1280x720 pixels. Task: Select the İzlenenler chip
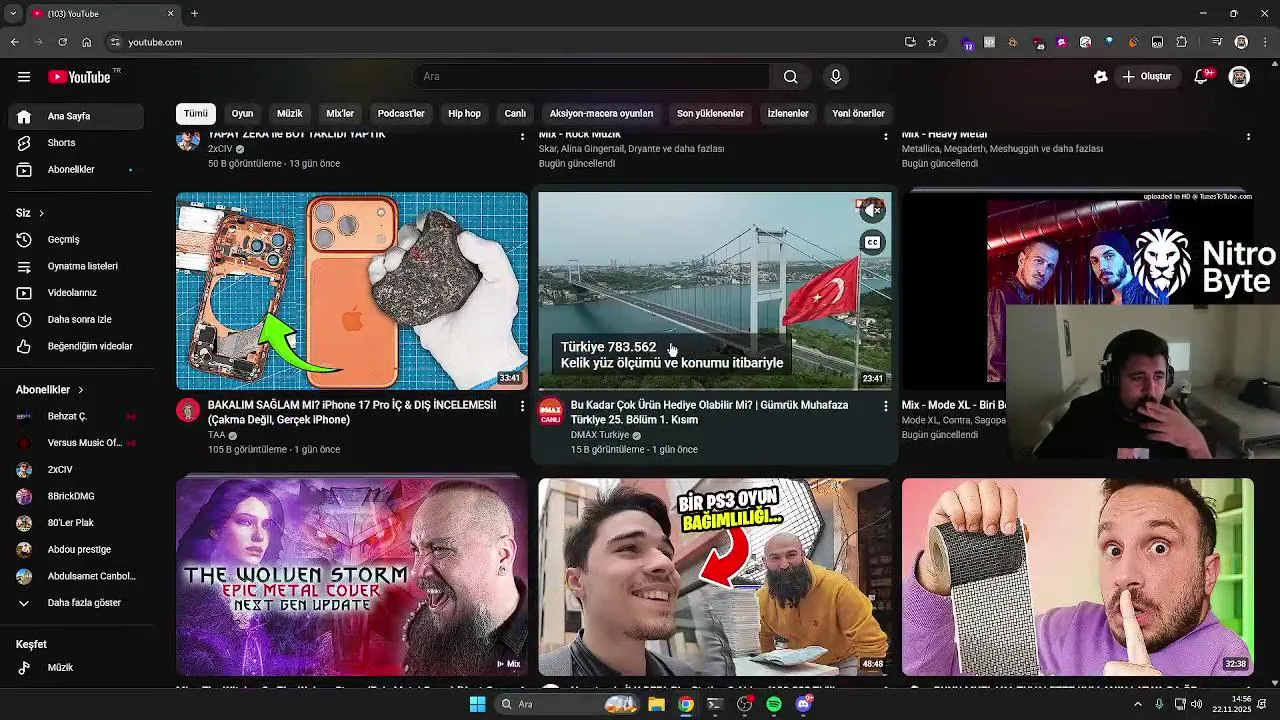pyautogui.click(x=788, y=114)
